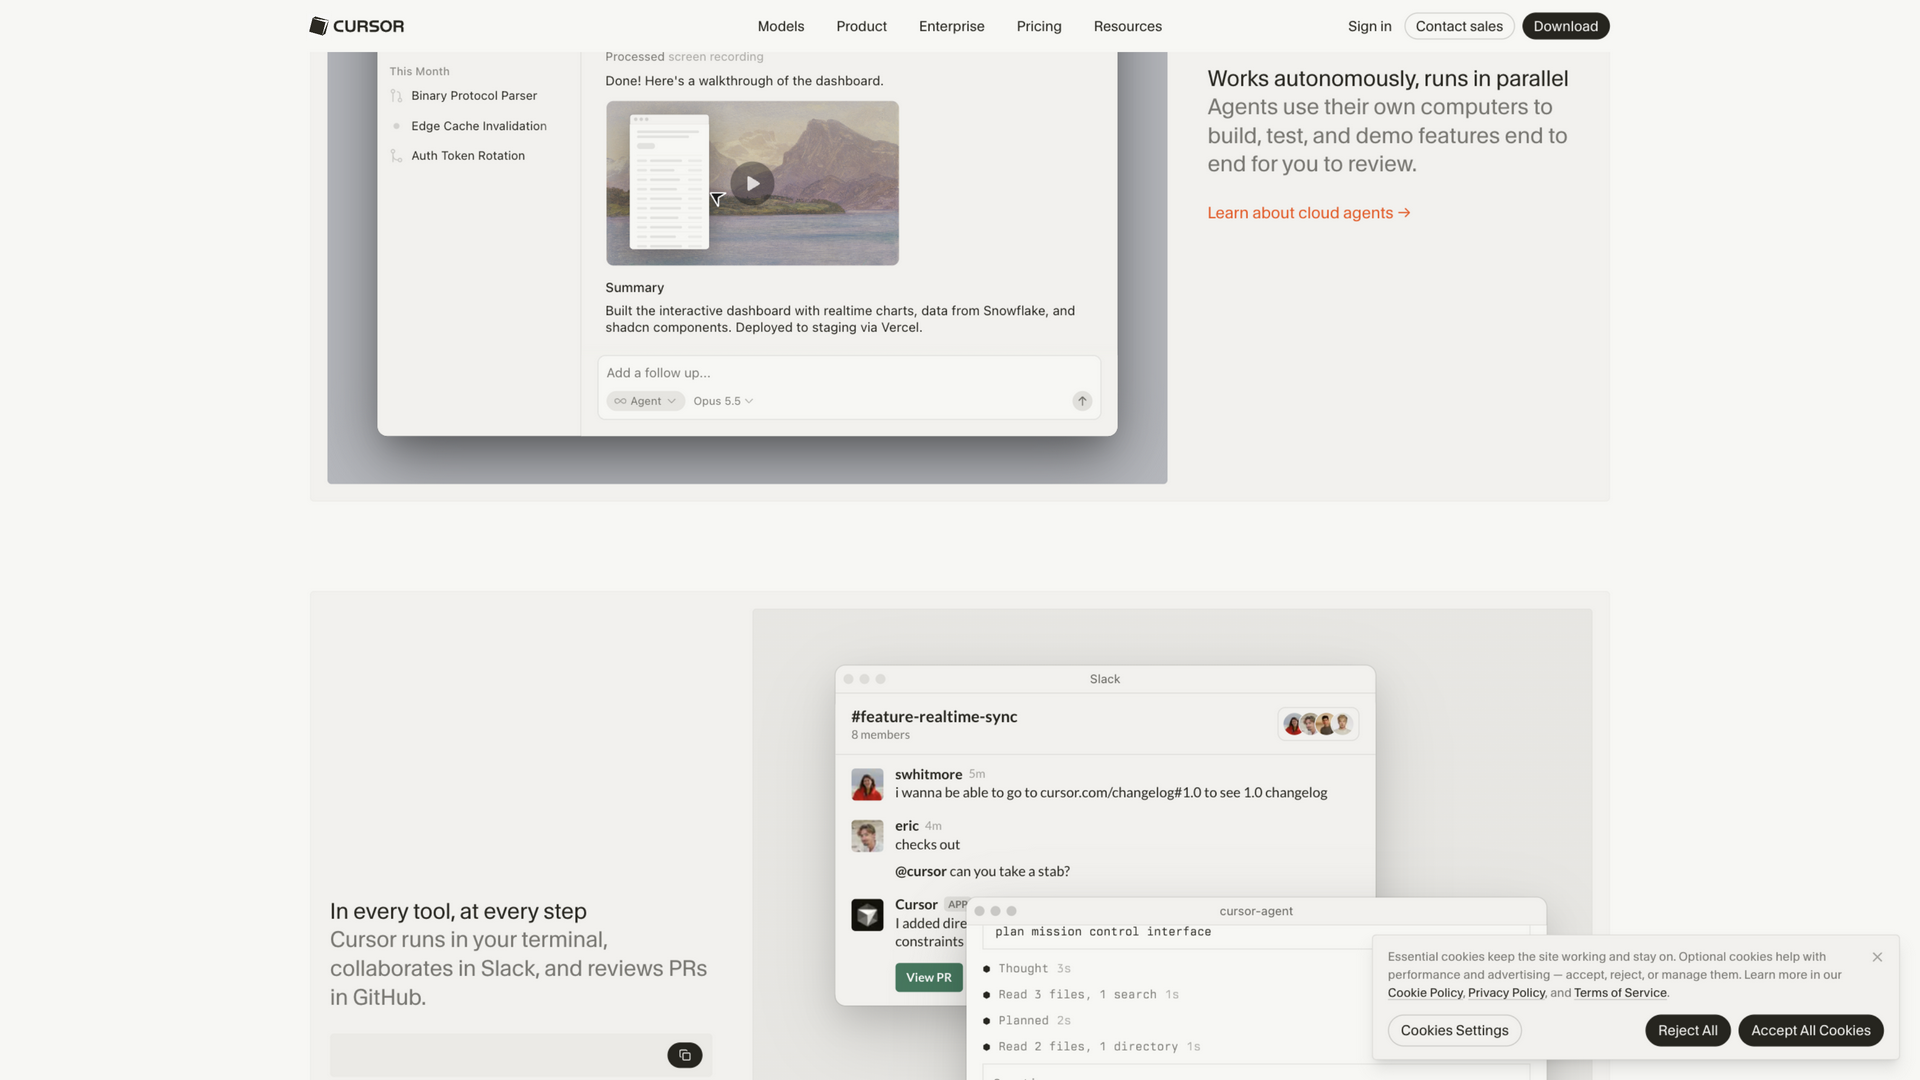The image size is (1920, 1080).
Task: Open the Cookie Policy link
Action: tap(1425, 993)
